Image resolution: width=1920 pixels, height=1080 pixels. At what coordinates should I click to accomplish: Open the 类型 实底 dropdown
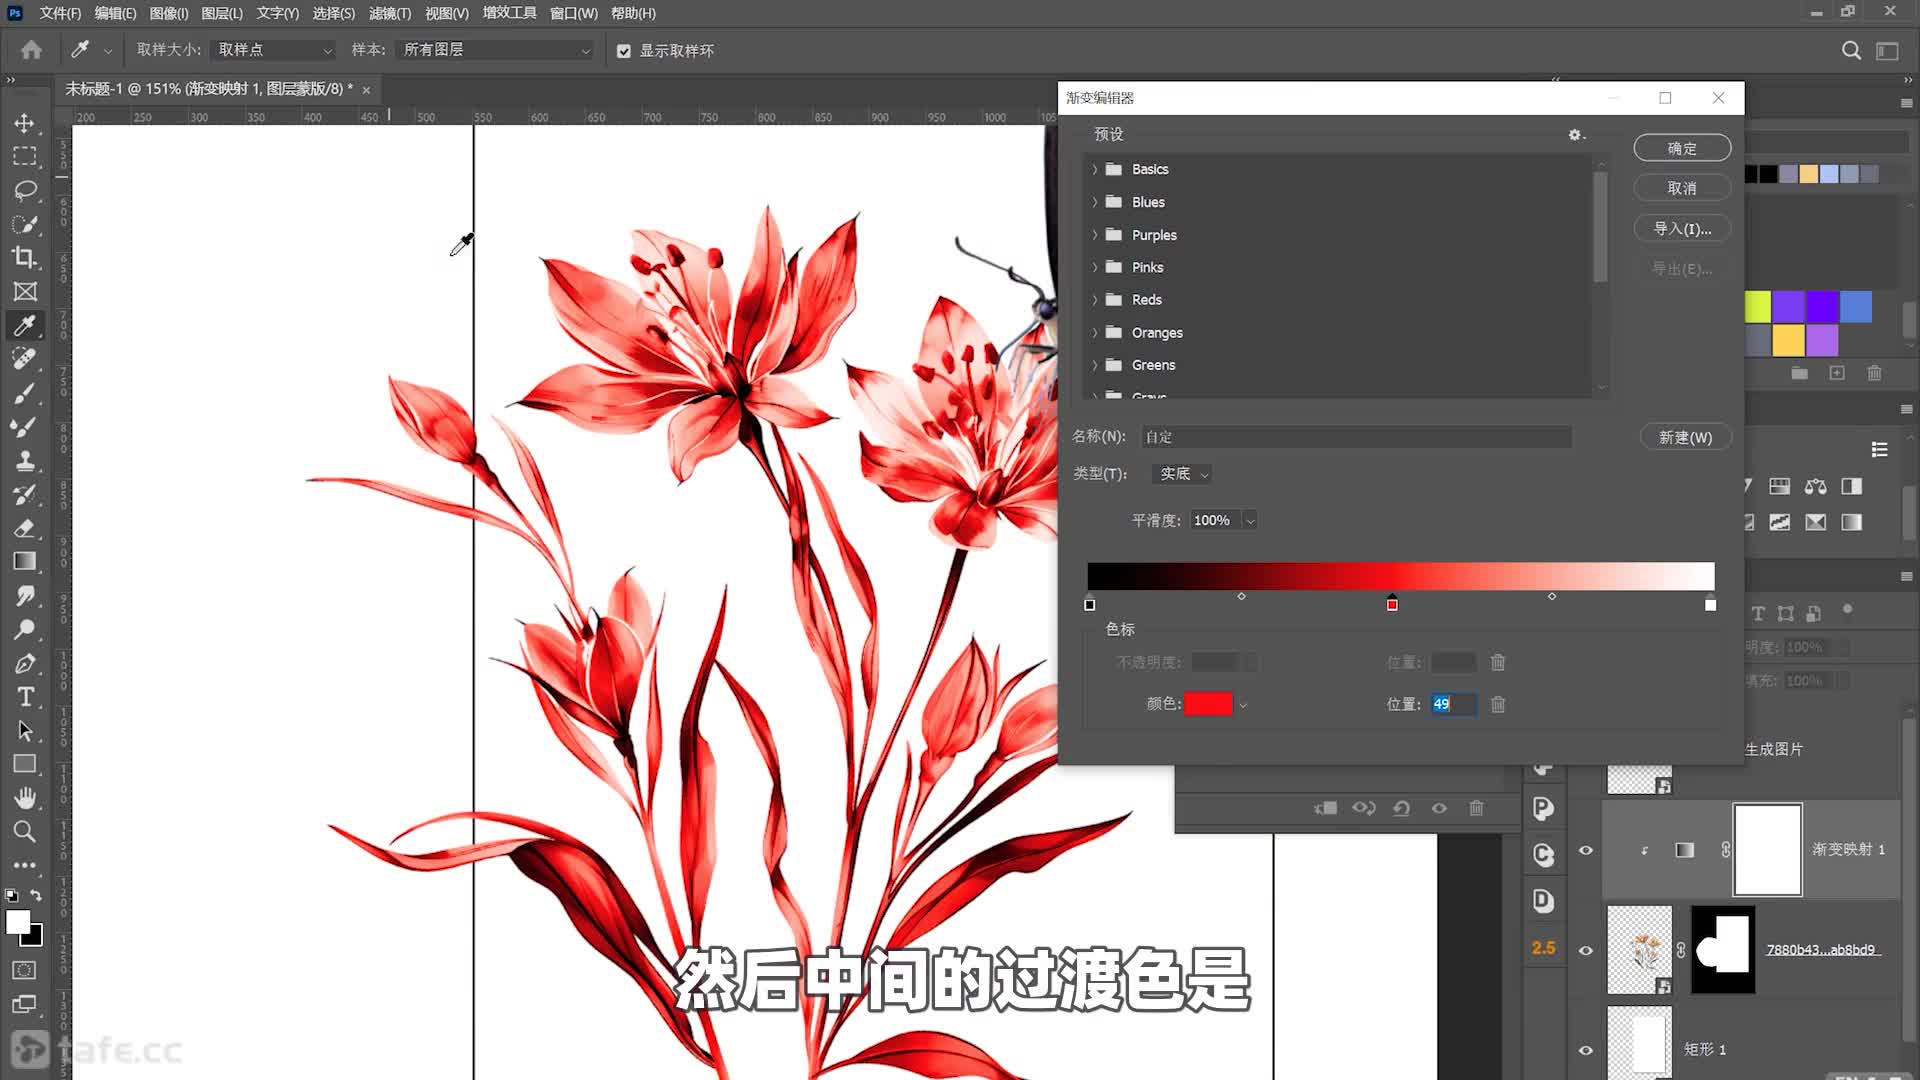pyautogui.click(x=1181, y=474)
